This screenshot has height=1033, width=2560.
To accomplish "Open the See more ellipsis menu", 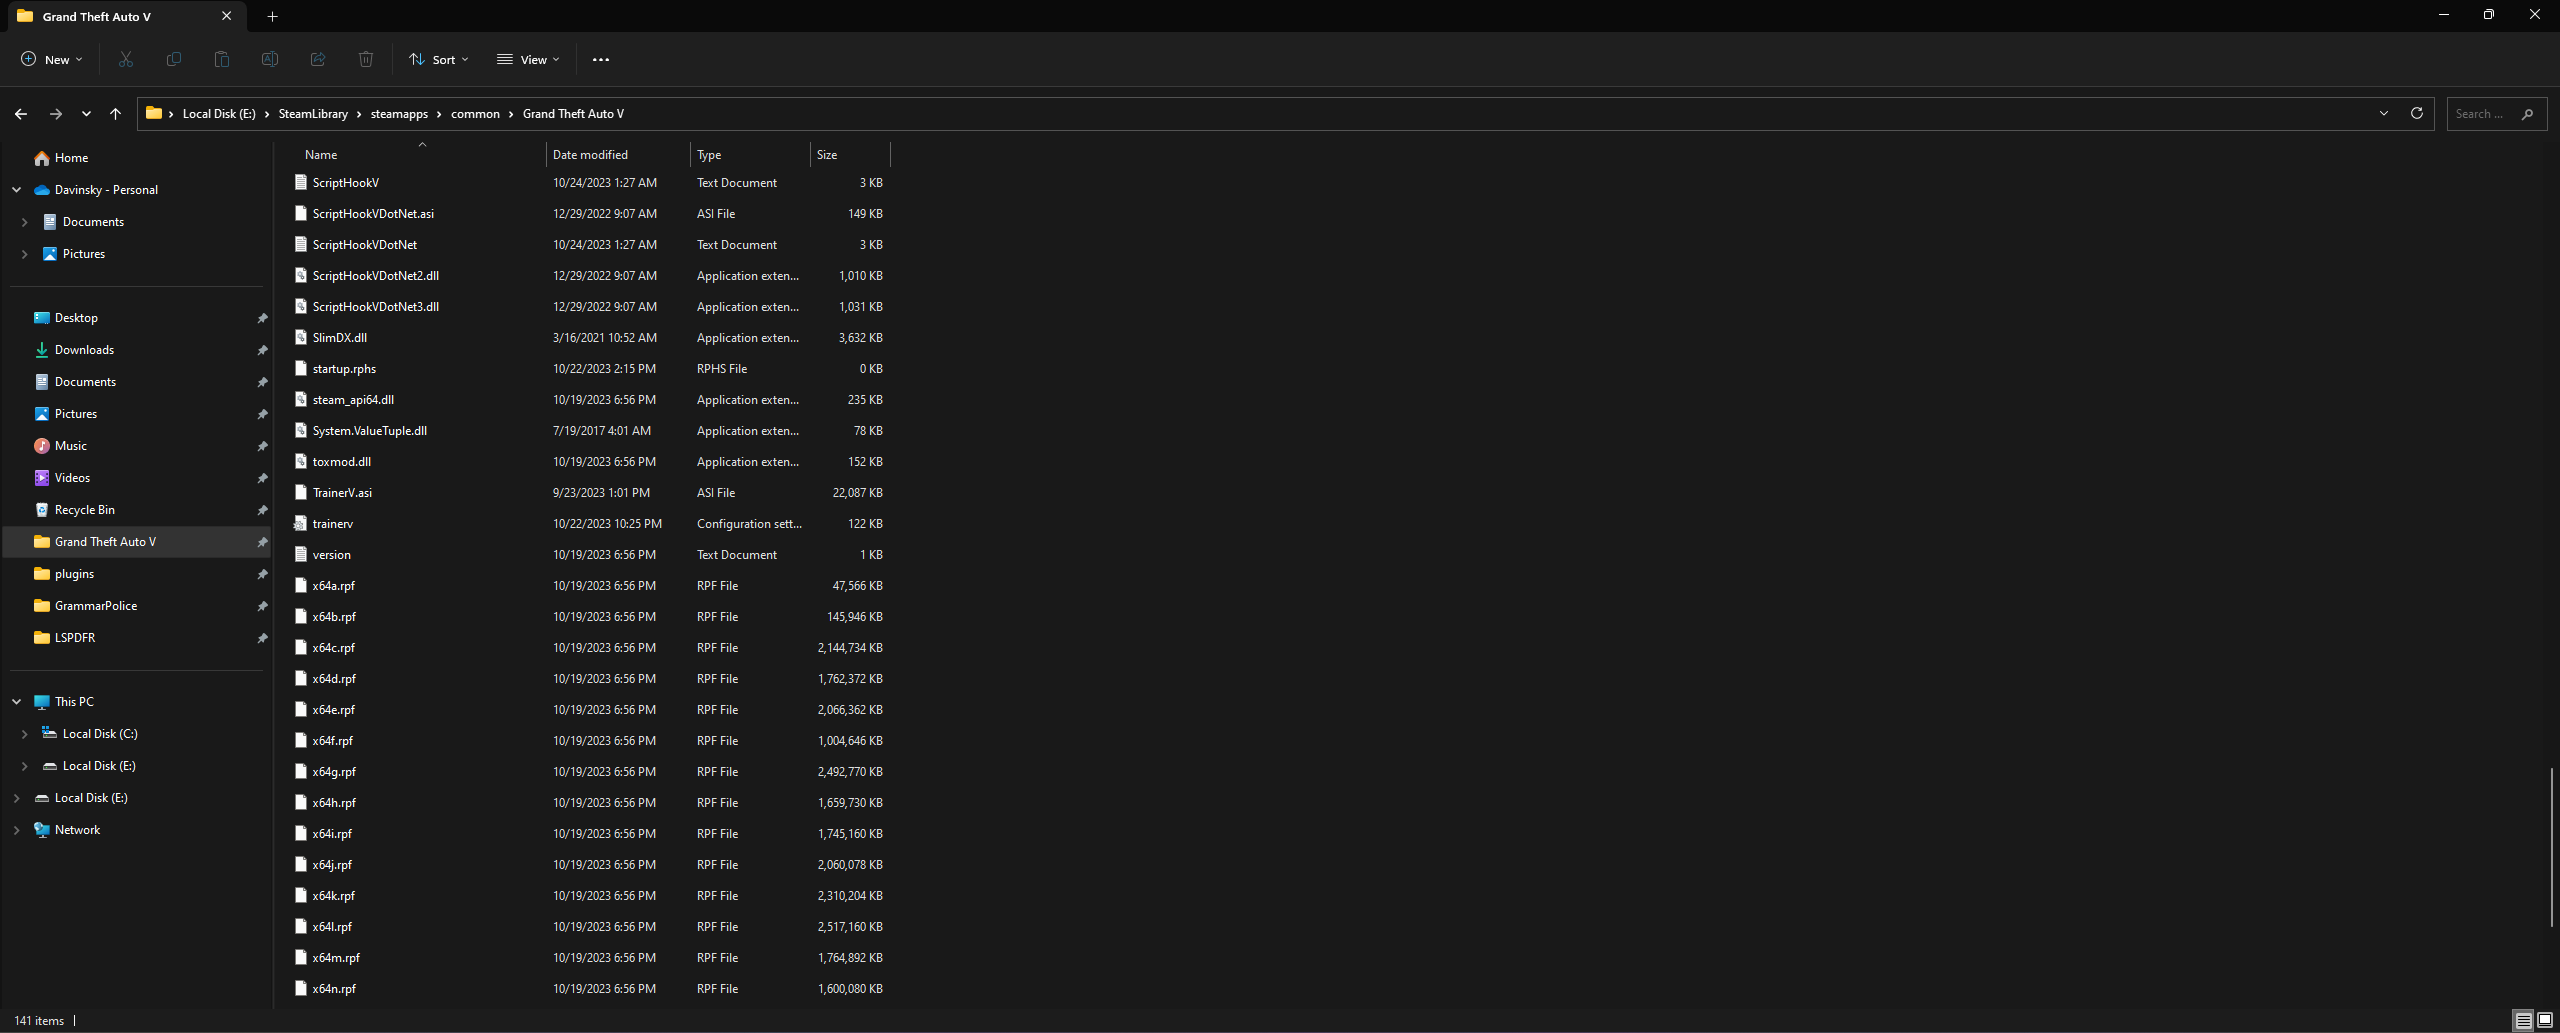I will pos(600,59).
